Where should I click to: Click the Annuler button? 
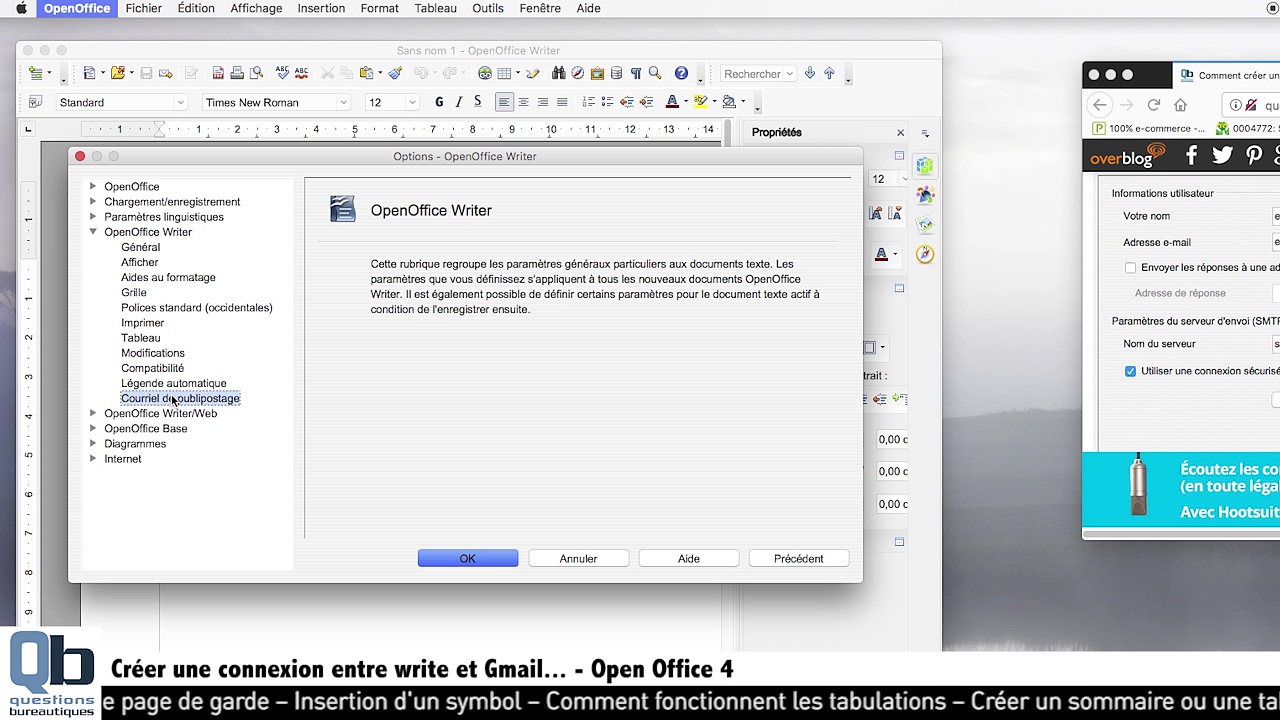click(x=578, y=559)
